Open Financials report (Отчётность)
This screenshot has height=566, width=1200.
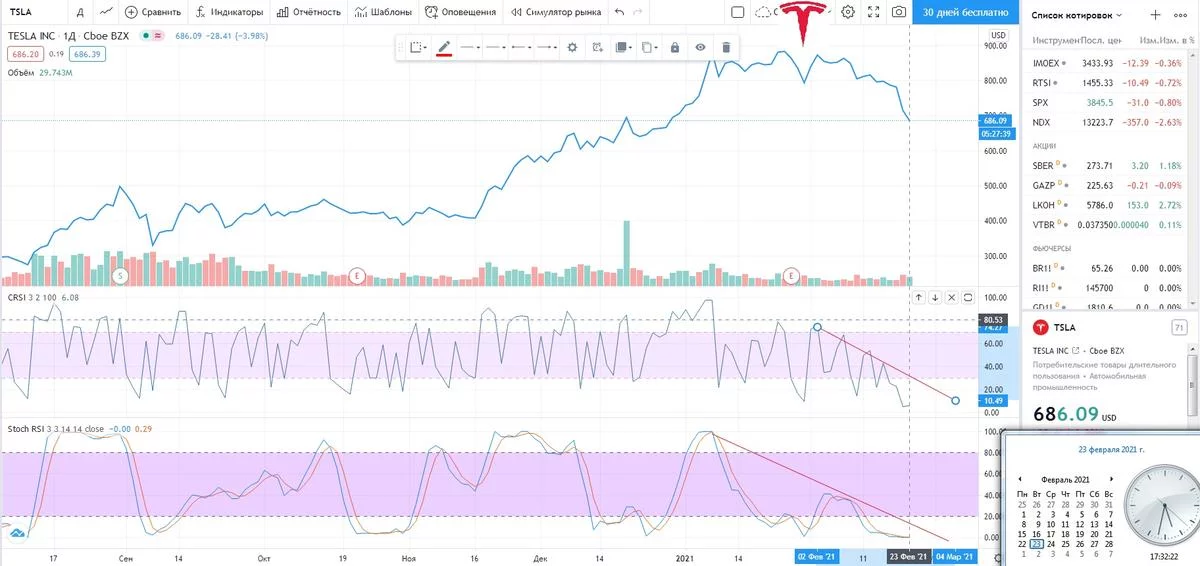309,12
